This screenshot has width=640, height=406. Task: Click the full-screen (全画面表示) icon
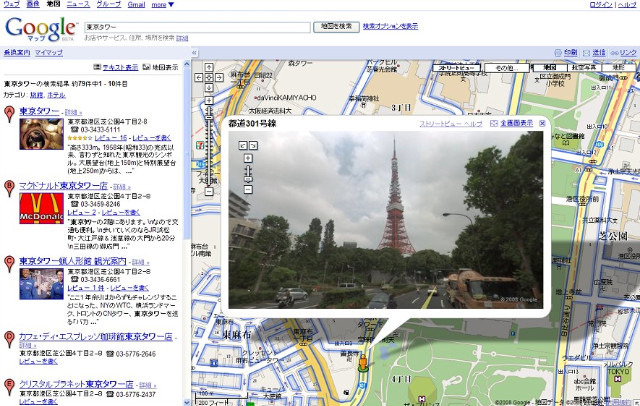click(x=493, y=123)
